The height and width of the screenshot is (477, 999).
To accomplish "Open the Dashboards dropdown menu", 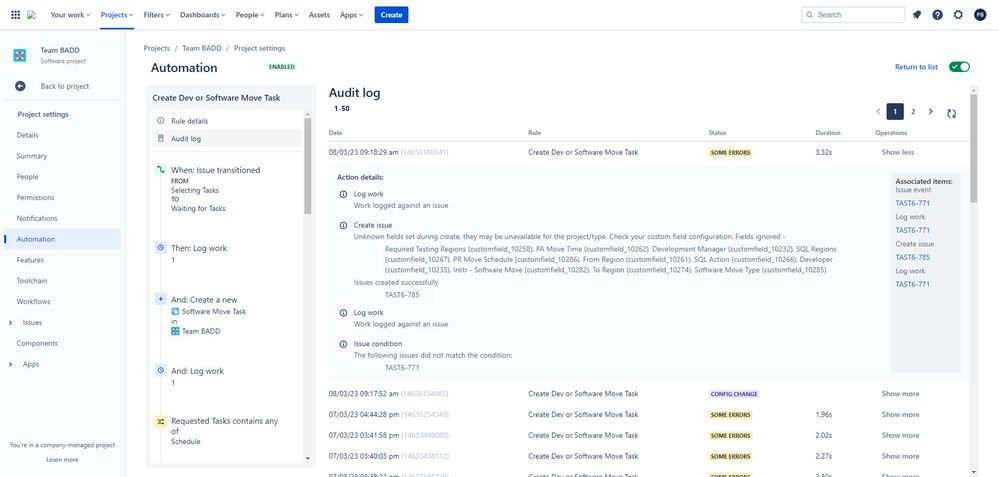I will 203,15.
